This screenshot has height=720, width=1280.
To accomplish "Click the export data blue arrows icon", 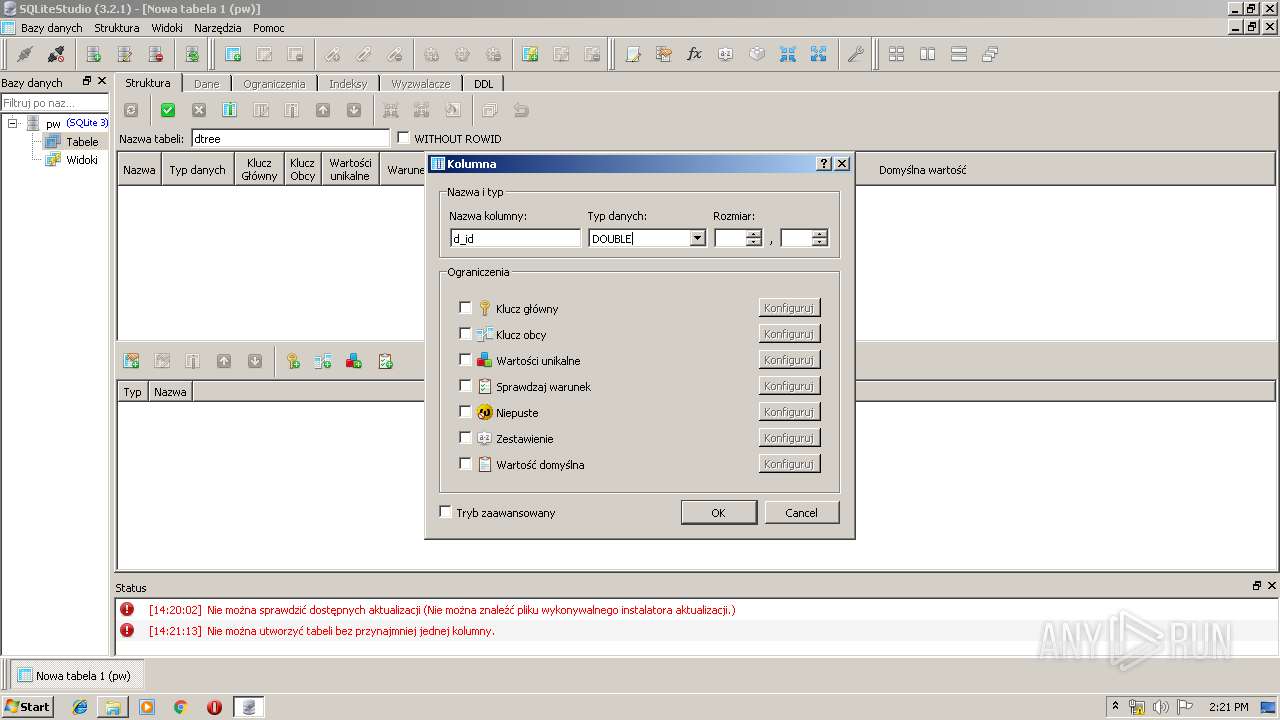I will (819, 54).
